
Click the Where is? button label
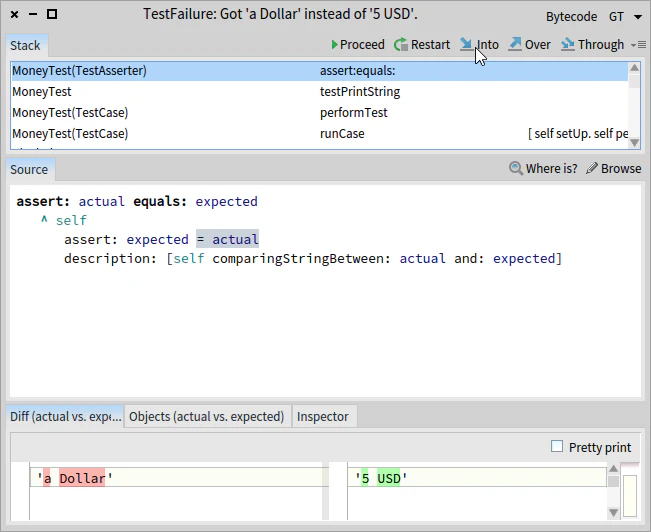(551, 169)
